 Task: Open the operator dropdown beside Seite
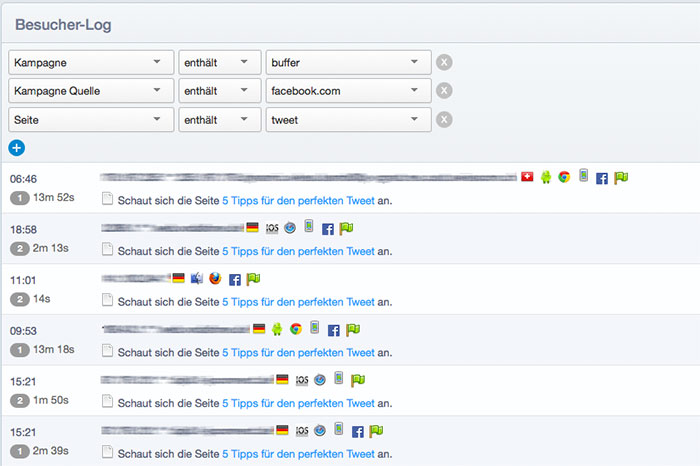coord(220,120)
